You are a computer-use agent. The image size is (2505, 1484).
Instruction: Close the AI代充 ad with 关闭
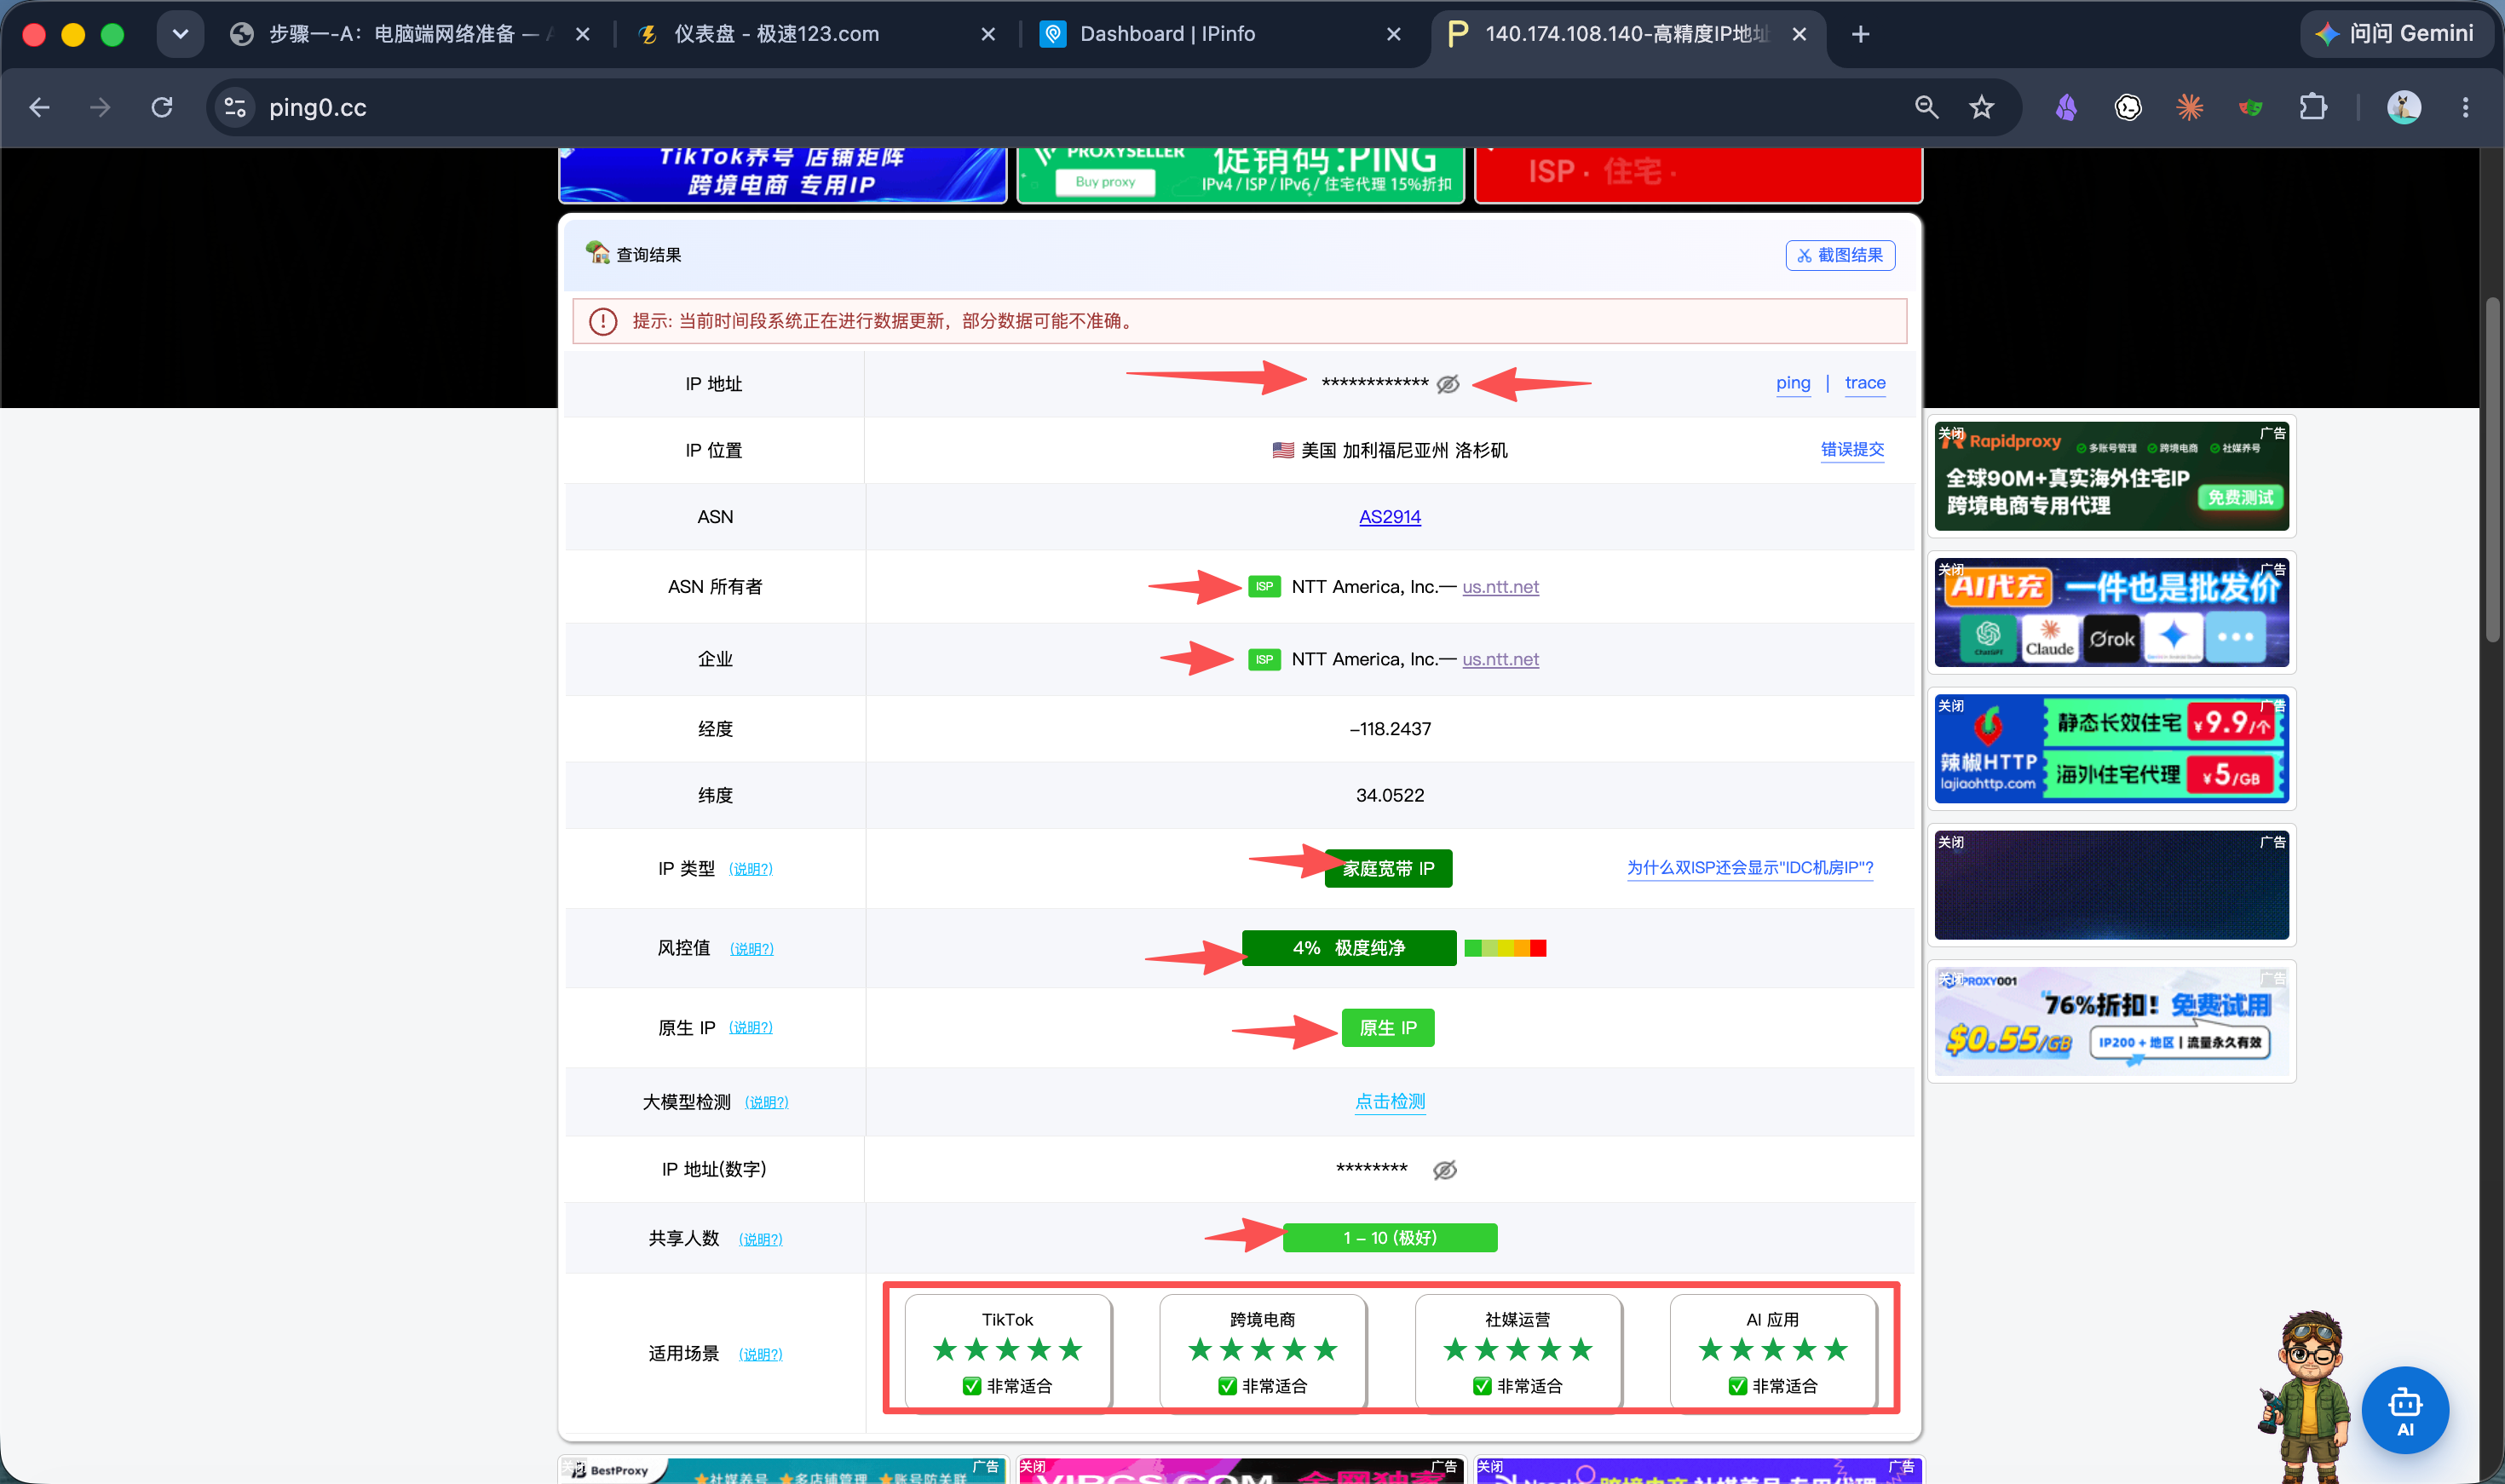point(1950,569)
